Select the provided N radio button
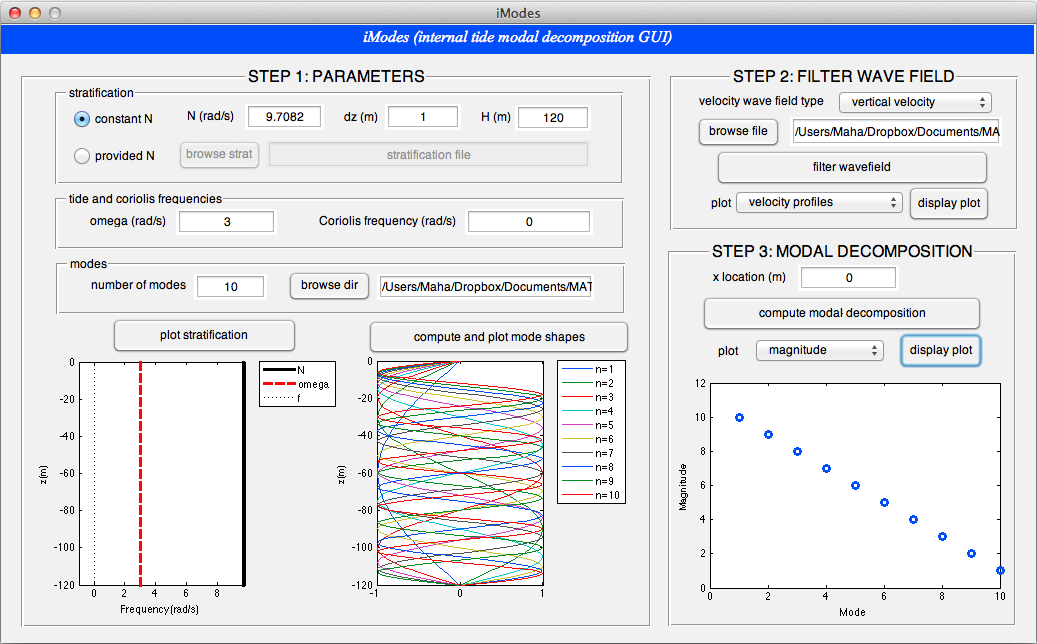1037x644 pixels. [81, 156]
